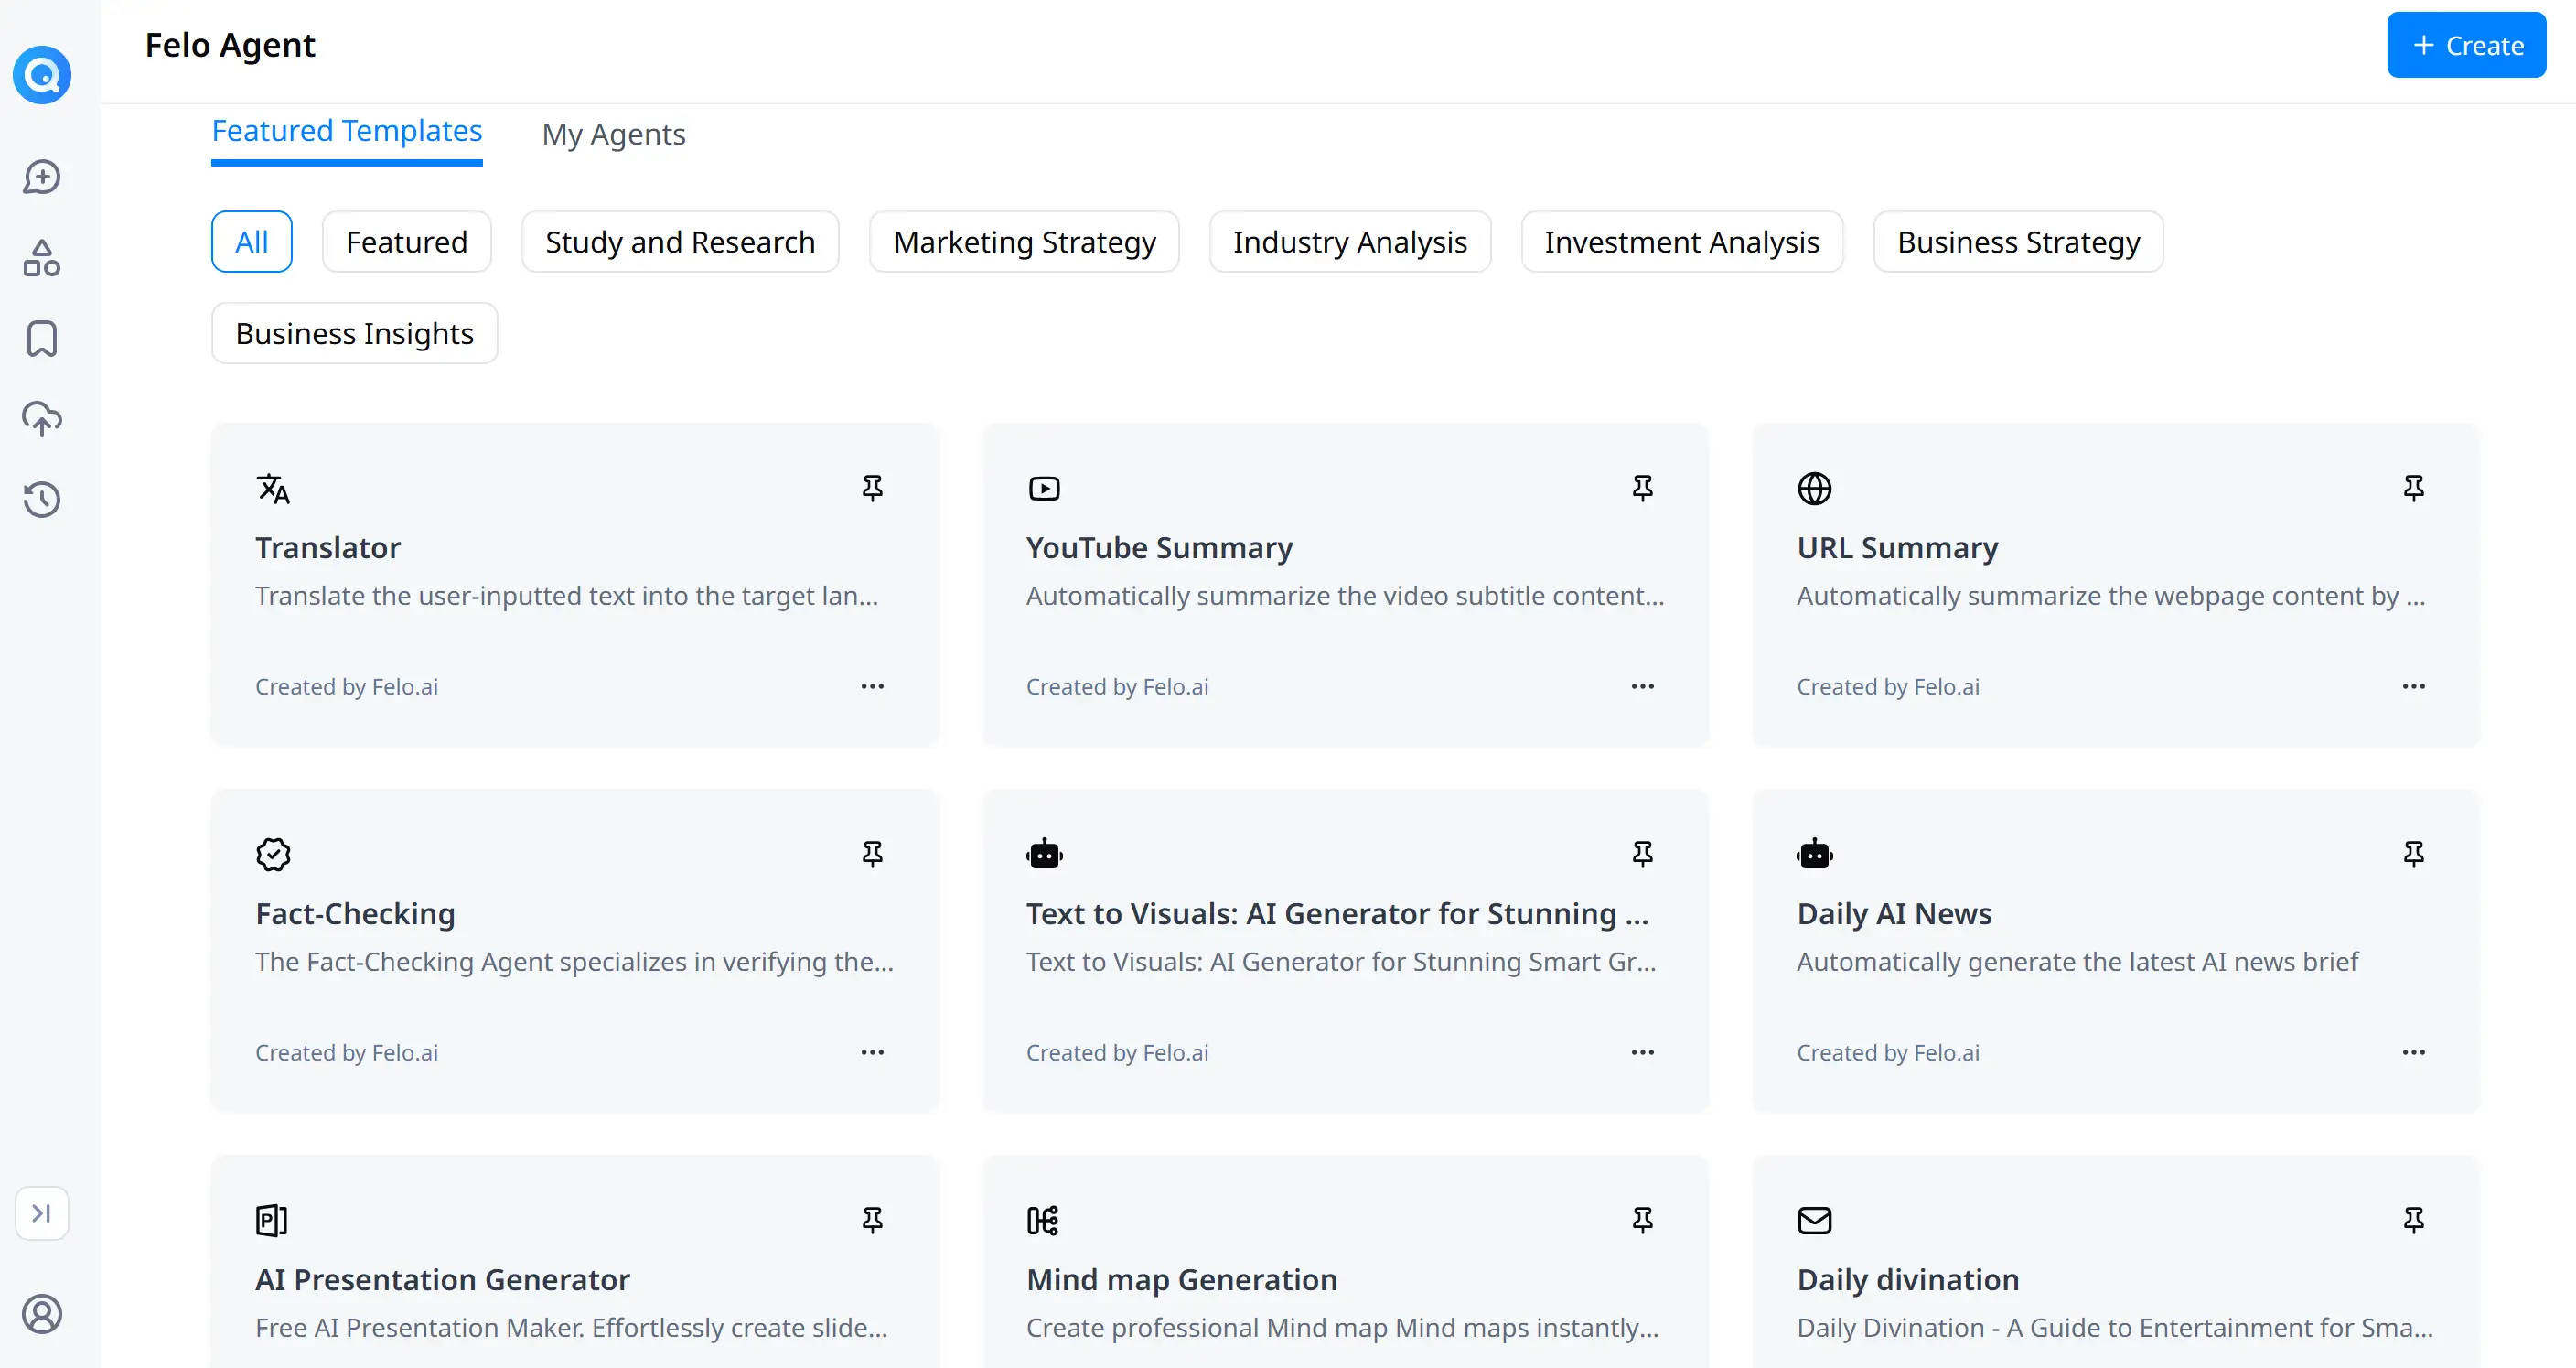Open bookmarks icon in sidebar
Image resolution: width=2576 pixels, height=1368 pixels.
42,339
